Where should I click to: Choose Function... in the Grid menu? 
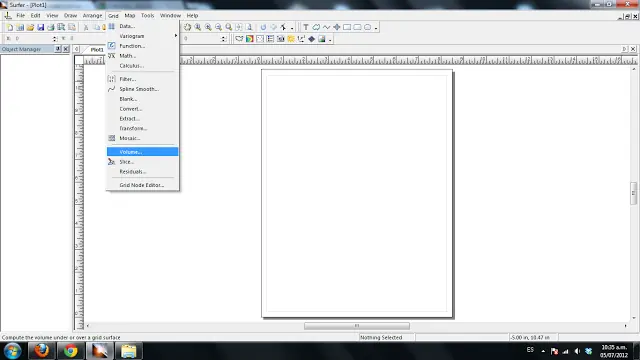pos(142,46)
